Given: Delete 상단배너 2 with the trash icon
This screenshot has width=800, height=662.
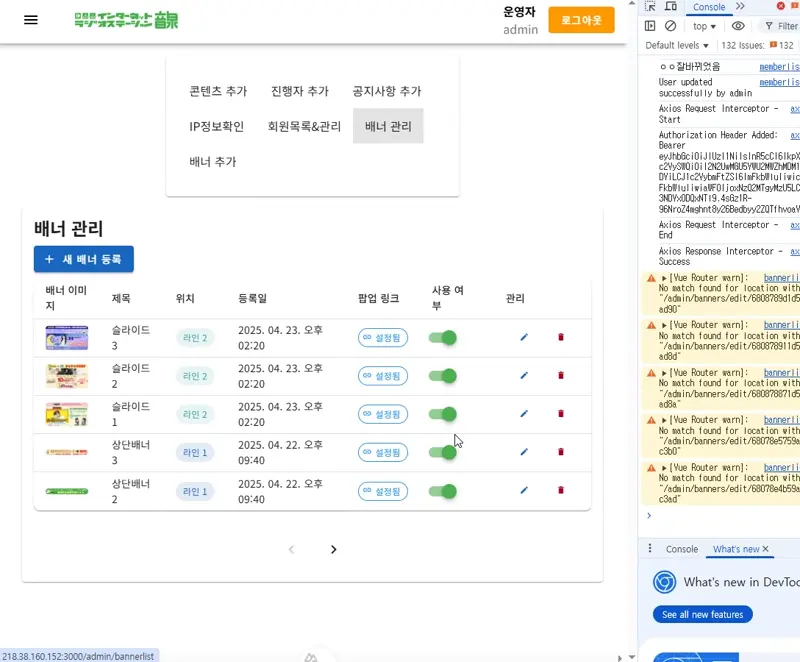Looking at the screenshot, I should [x=561, y=490].
